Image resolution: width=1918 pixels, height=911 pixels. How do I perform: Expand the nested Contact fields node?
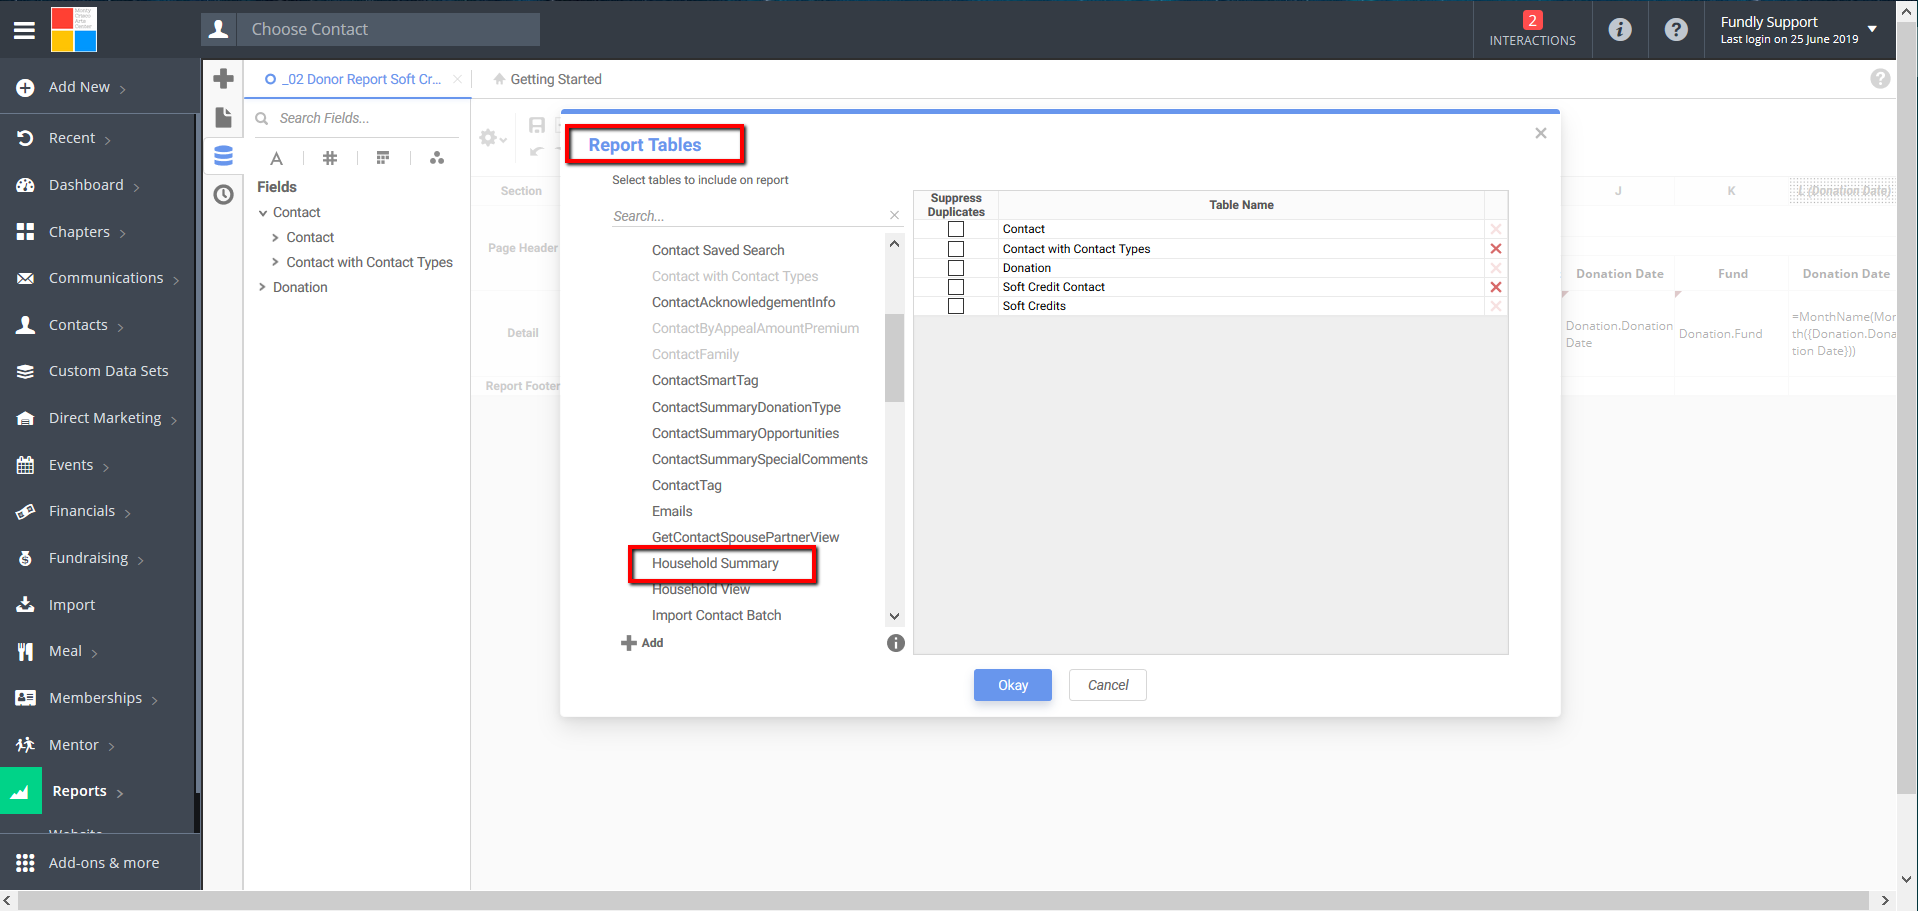275,238
